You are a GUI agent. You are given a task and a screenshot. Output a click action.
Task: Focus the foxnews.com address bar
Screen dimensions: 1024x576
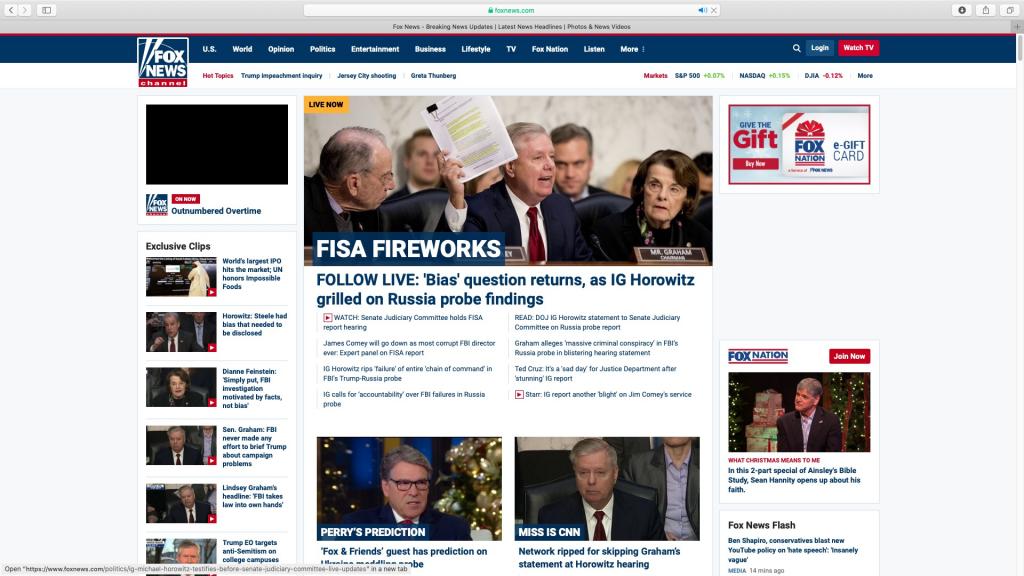click(511, 10)
